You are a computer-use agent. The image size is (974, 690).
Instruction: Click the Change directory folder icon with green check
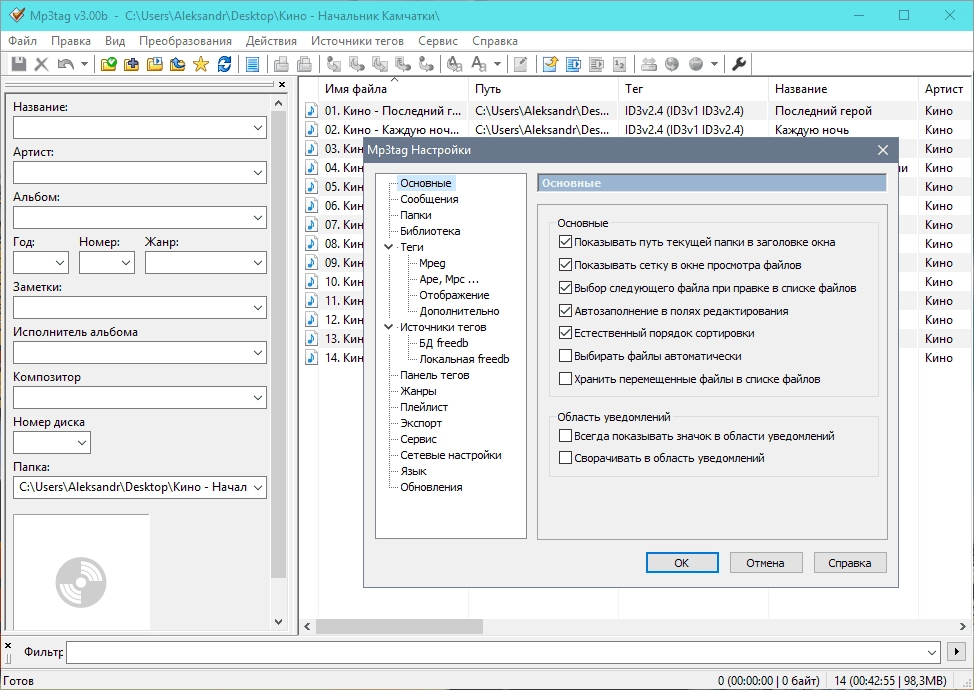click(x=109, y=64)
